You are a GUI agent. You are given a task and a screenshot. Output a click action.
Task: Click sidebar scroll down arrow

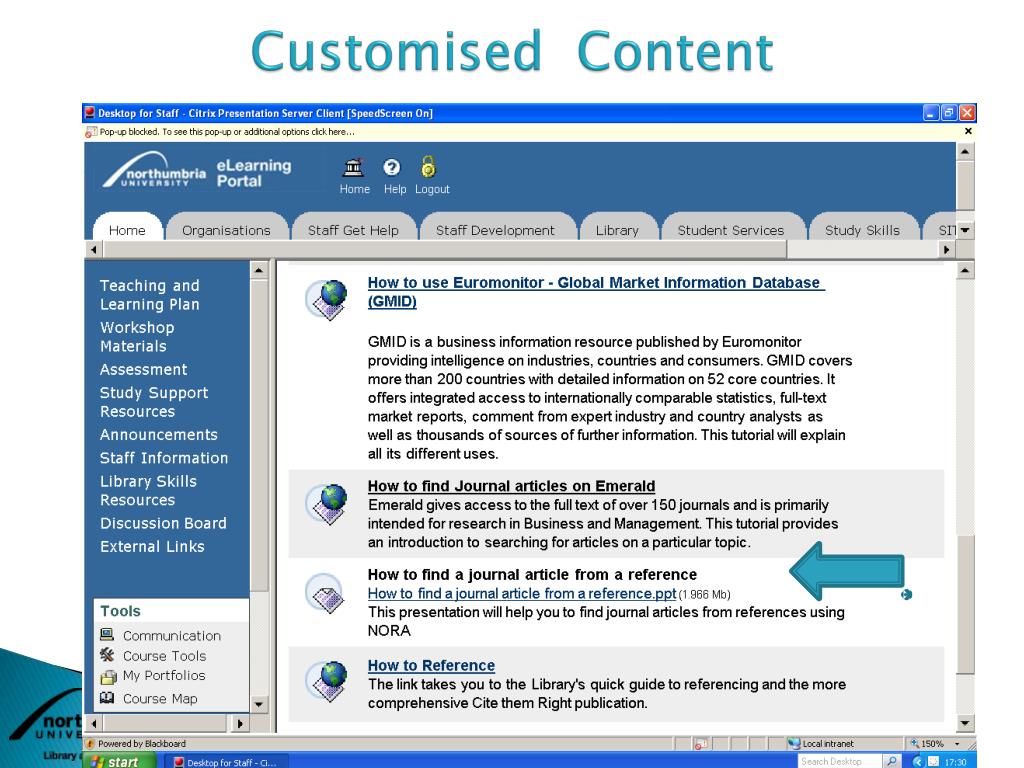point(259,705)
